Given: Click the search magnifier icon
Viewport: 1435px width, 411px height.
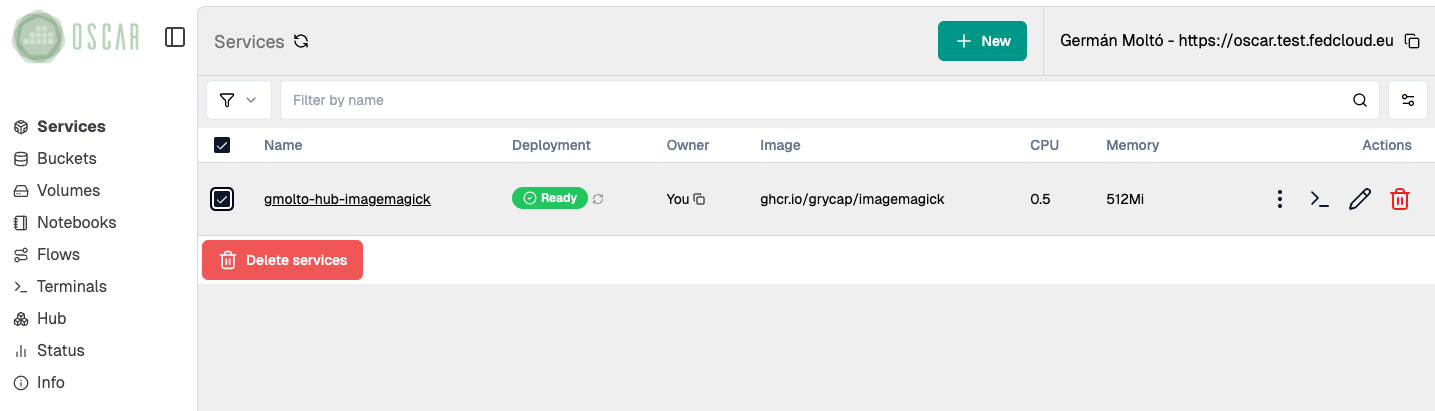Looking at the screenshot, I should [1359, 100].
